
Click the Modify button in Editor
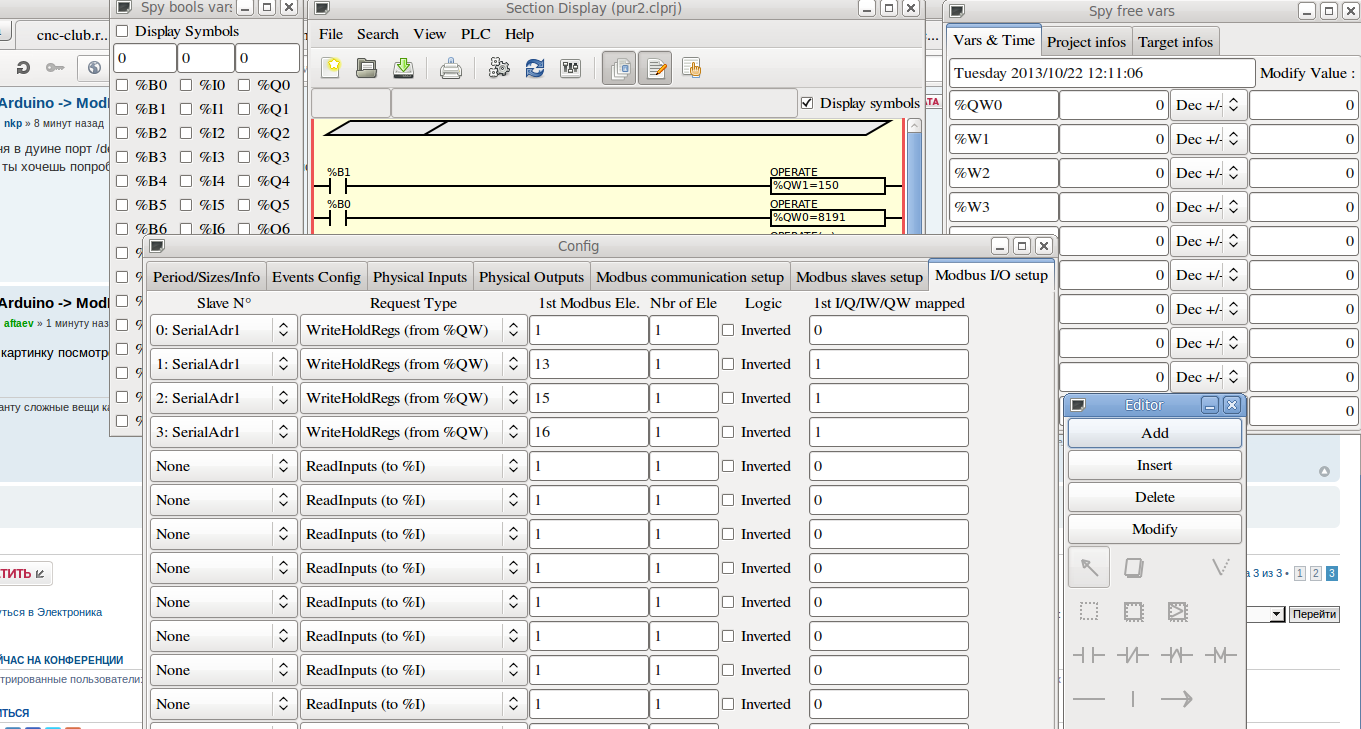[x=1155, y=529]
